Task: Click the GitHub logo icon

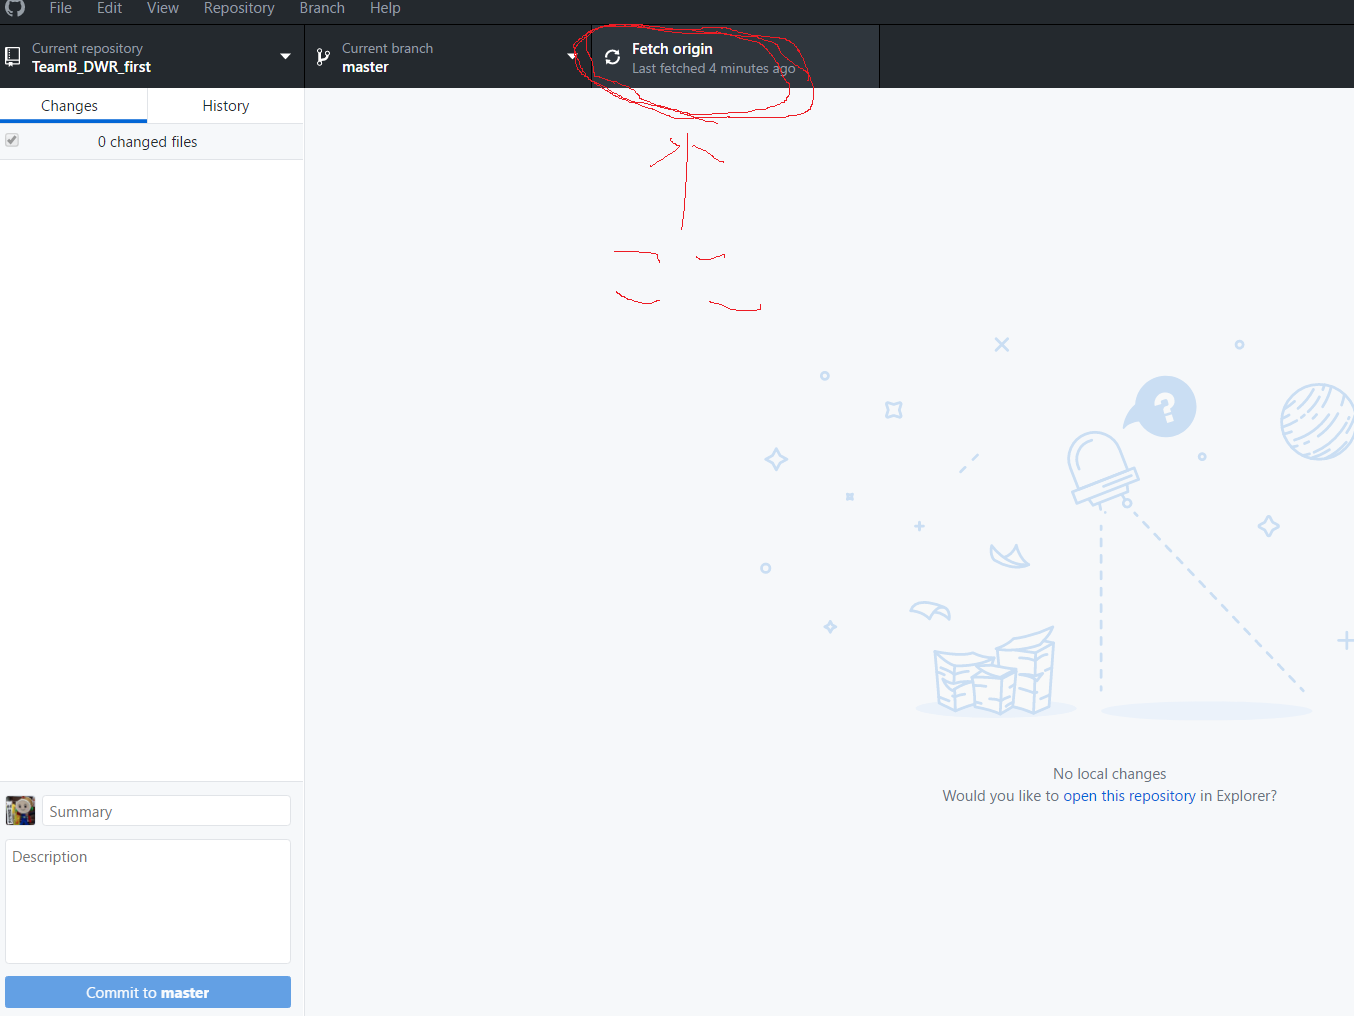Action: [x=15, y=7]
